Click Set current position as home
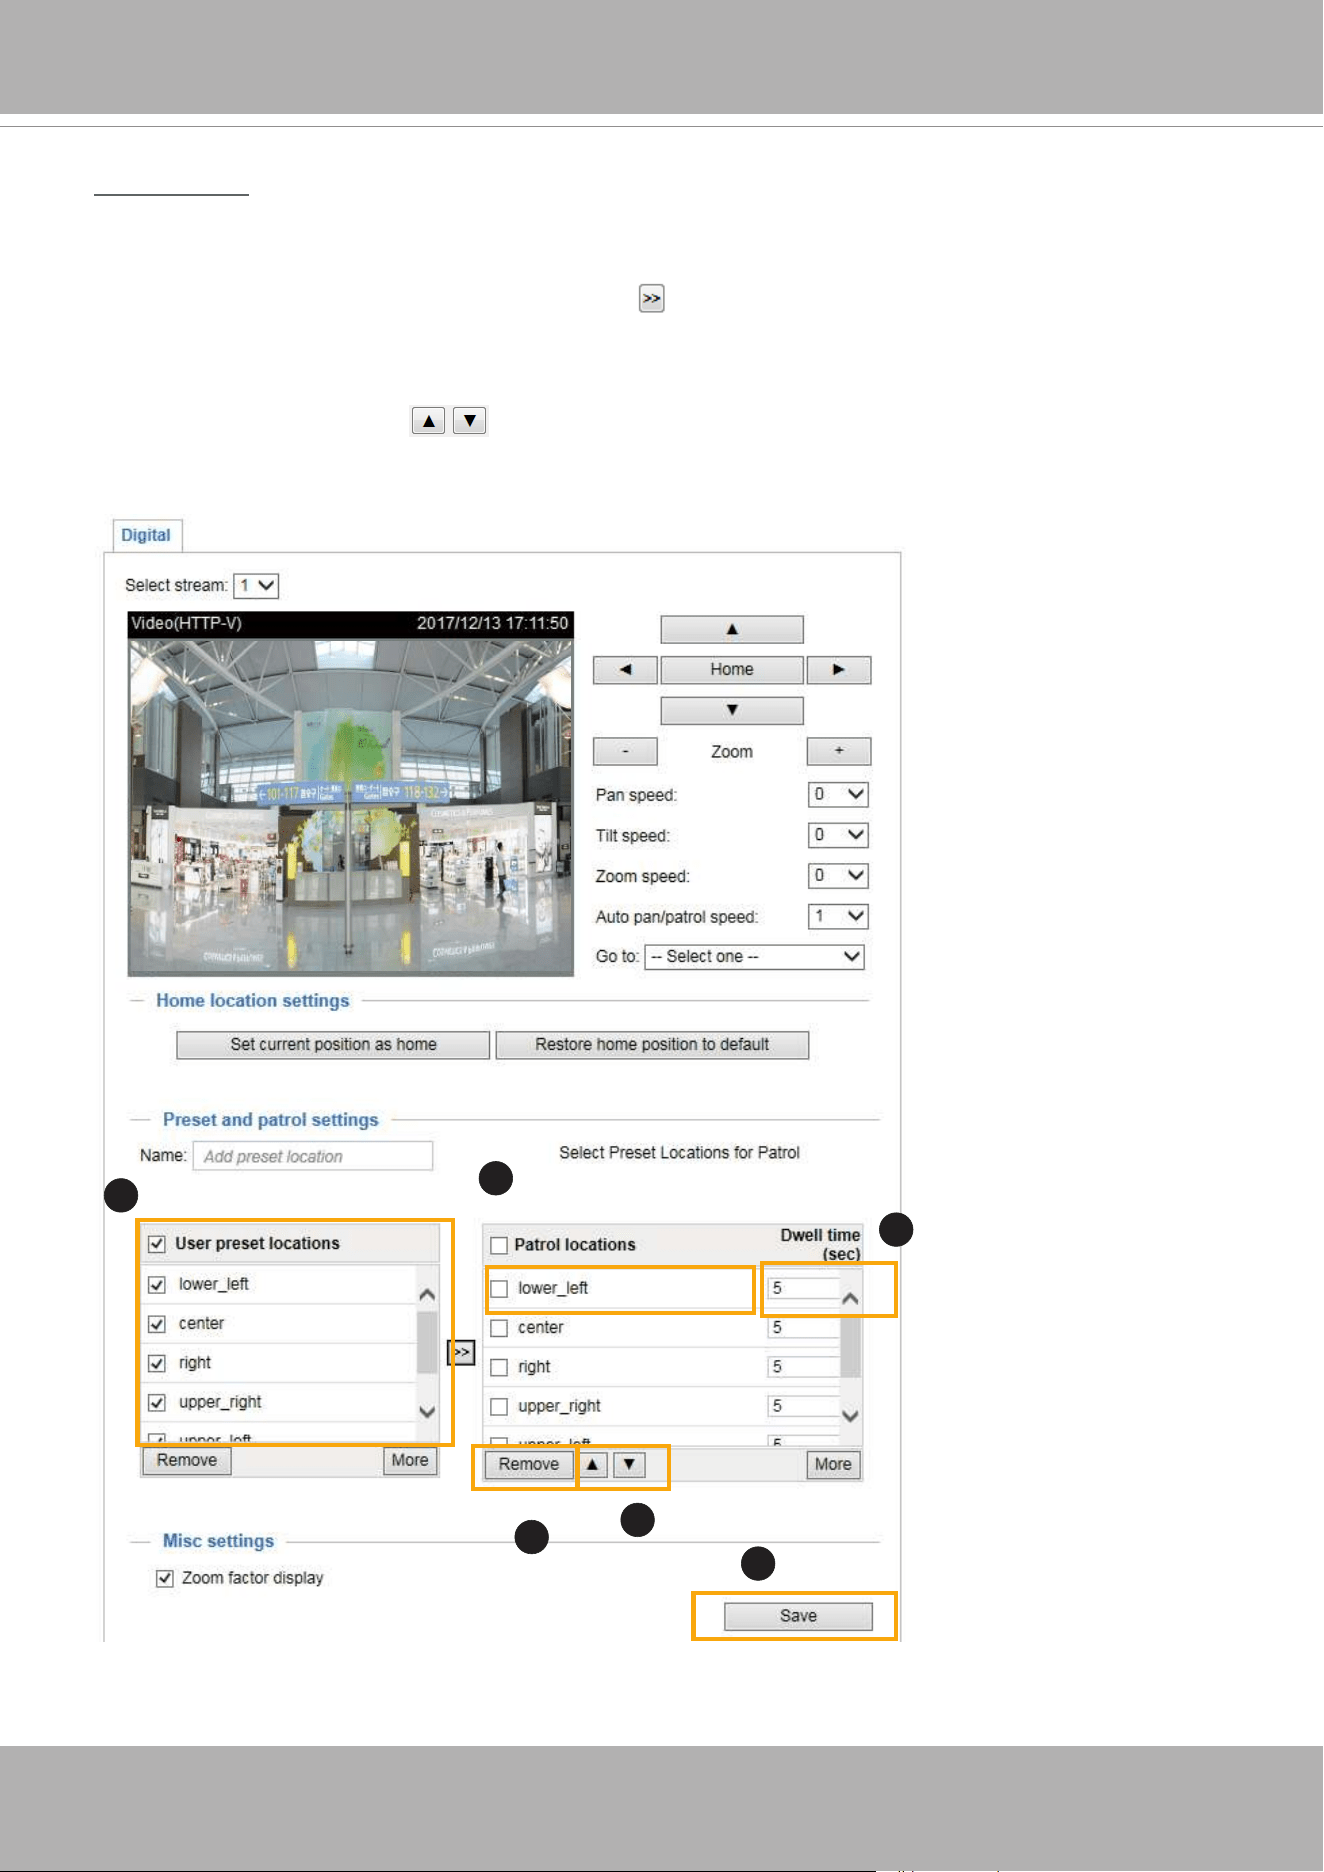The image size is (1324, 1872). click(333, 1045)
